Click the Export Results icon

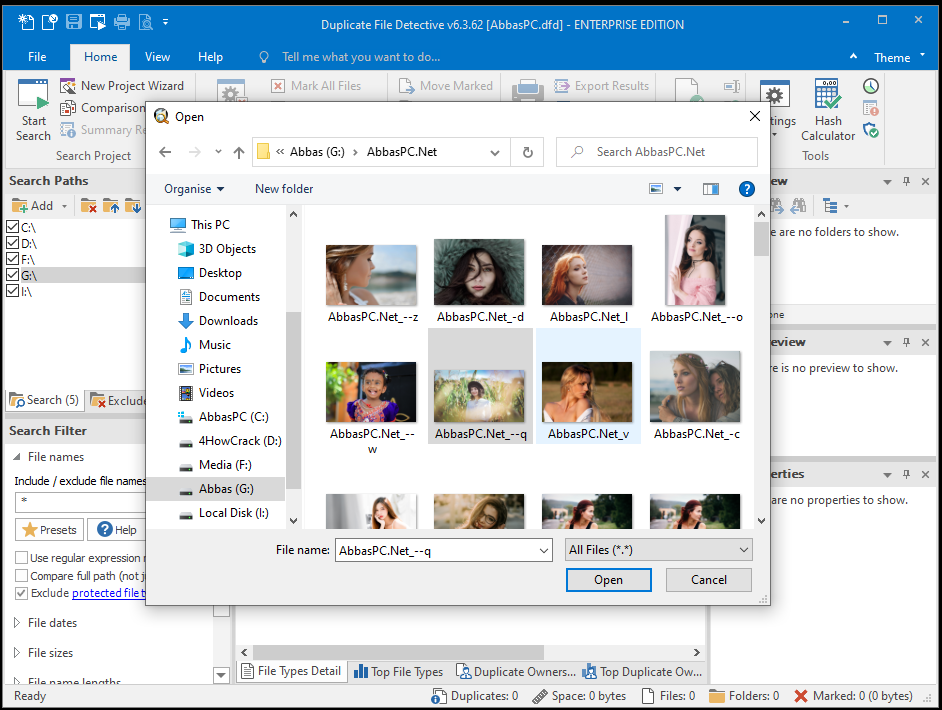[562, 86]
